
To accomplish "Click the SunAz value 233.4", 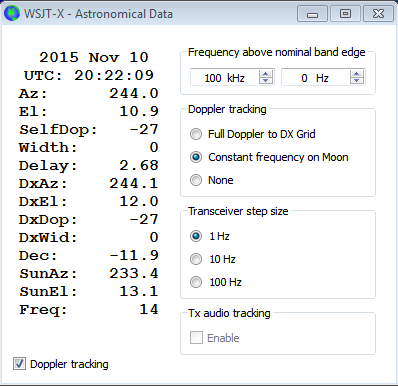I will (x=134, y=273).
